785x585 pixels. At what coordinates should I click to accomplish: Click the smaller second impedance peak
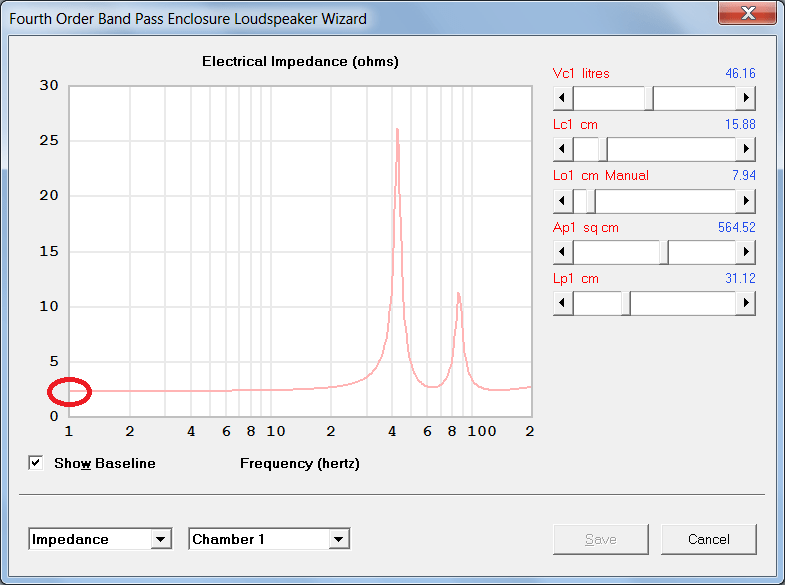pos(458,295)
